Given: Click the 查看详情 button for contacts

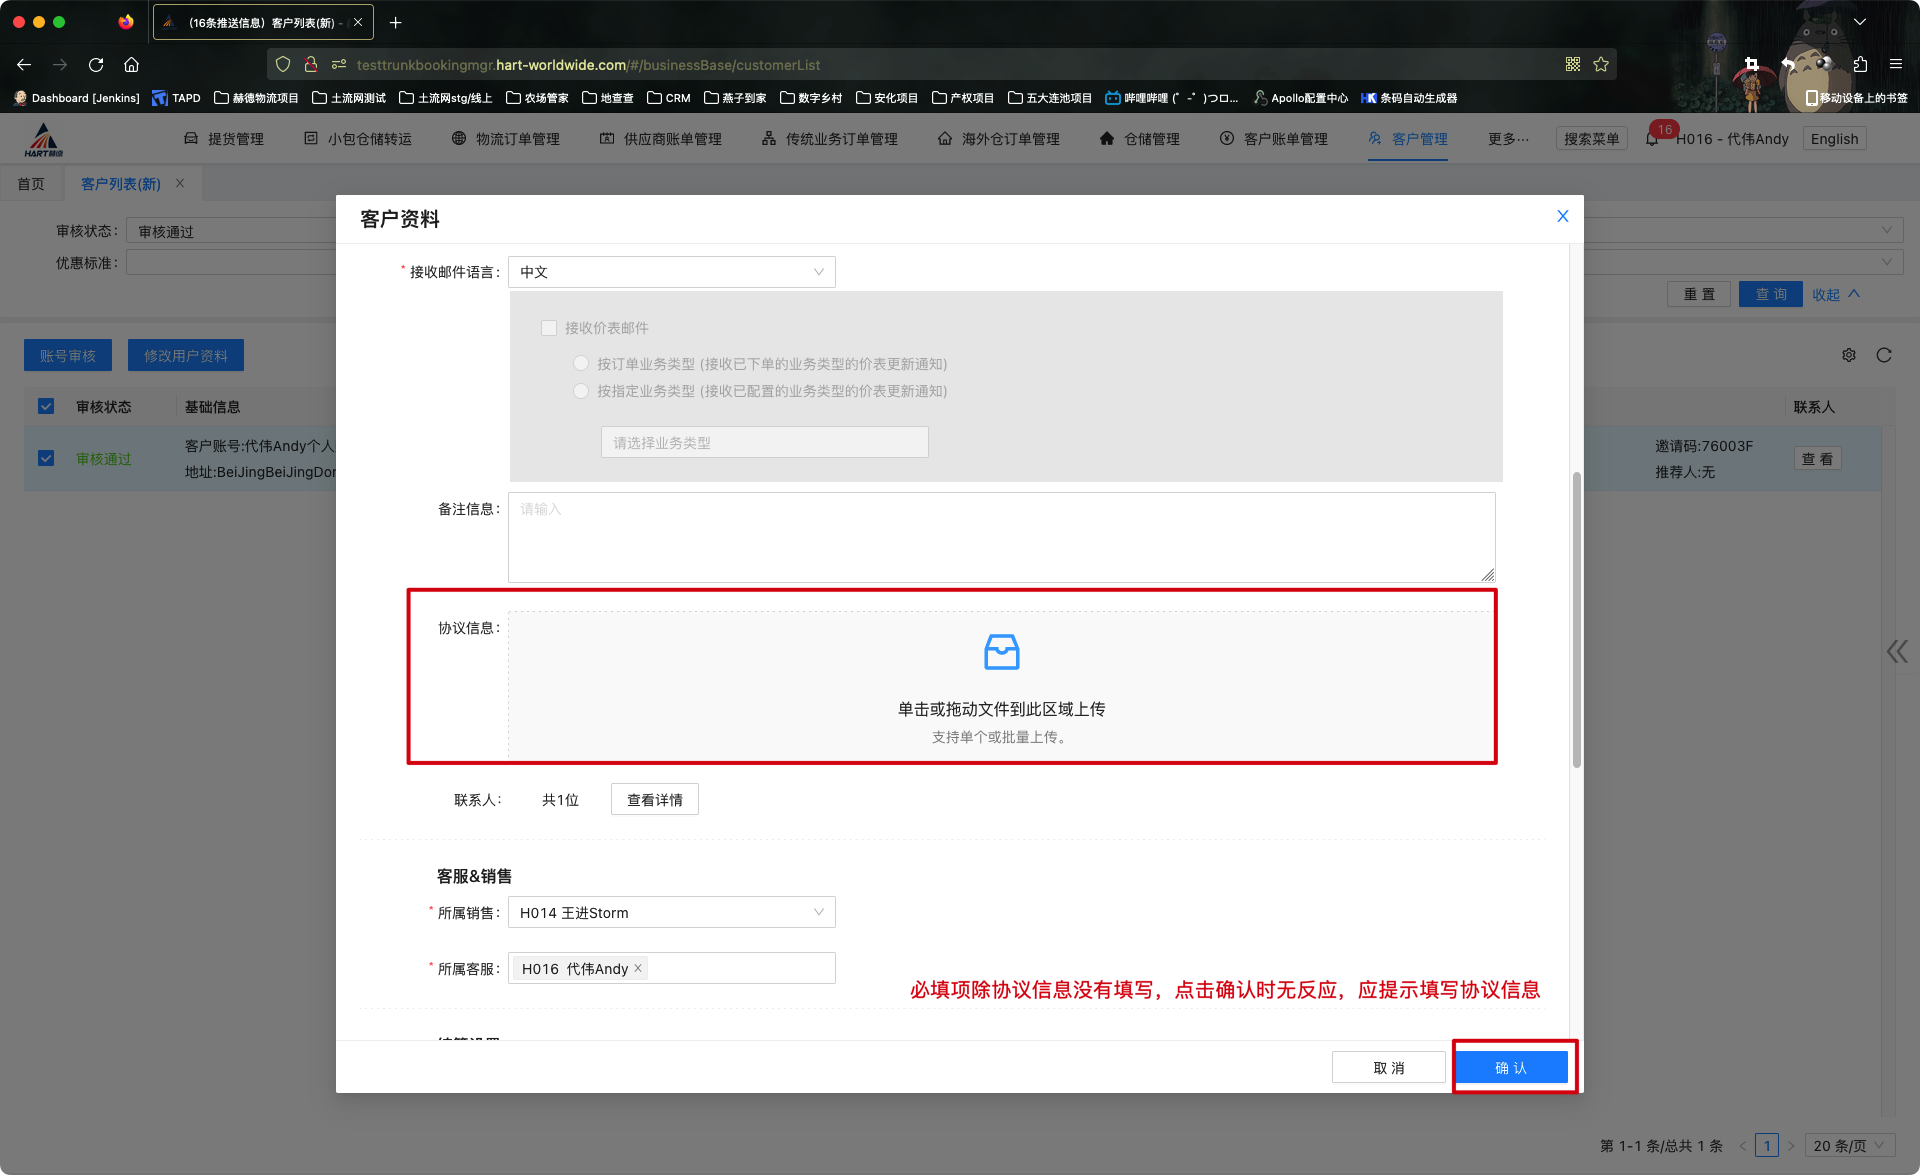Looking at the screenshot, I should [x=654, y=800].
